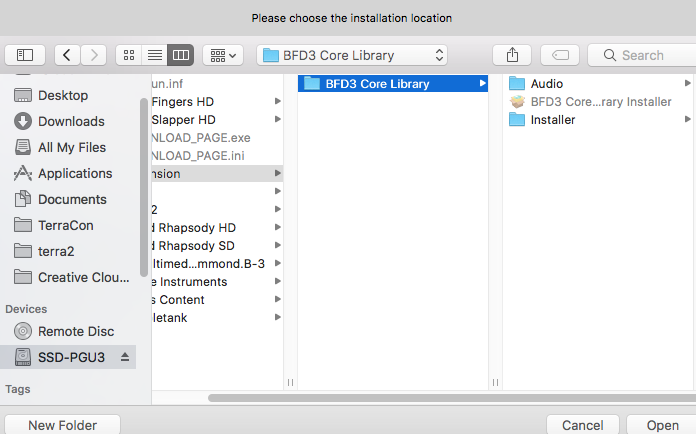Select the letank folder row
This screenshot has width=696, height=434.
pos(217,318)
